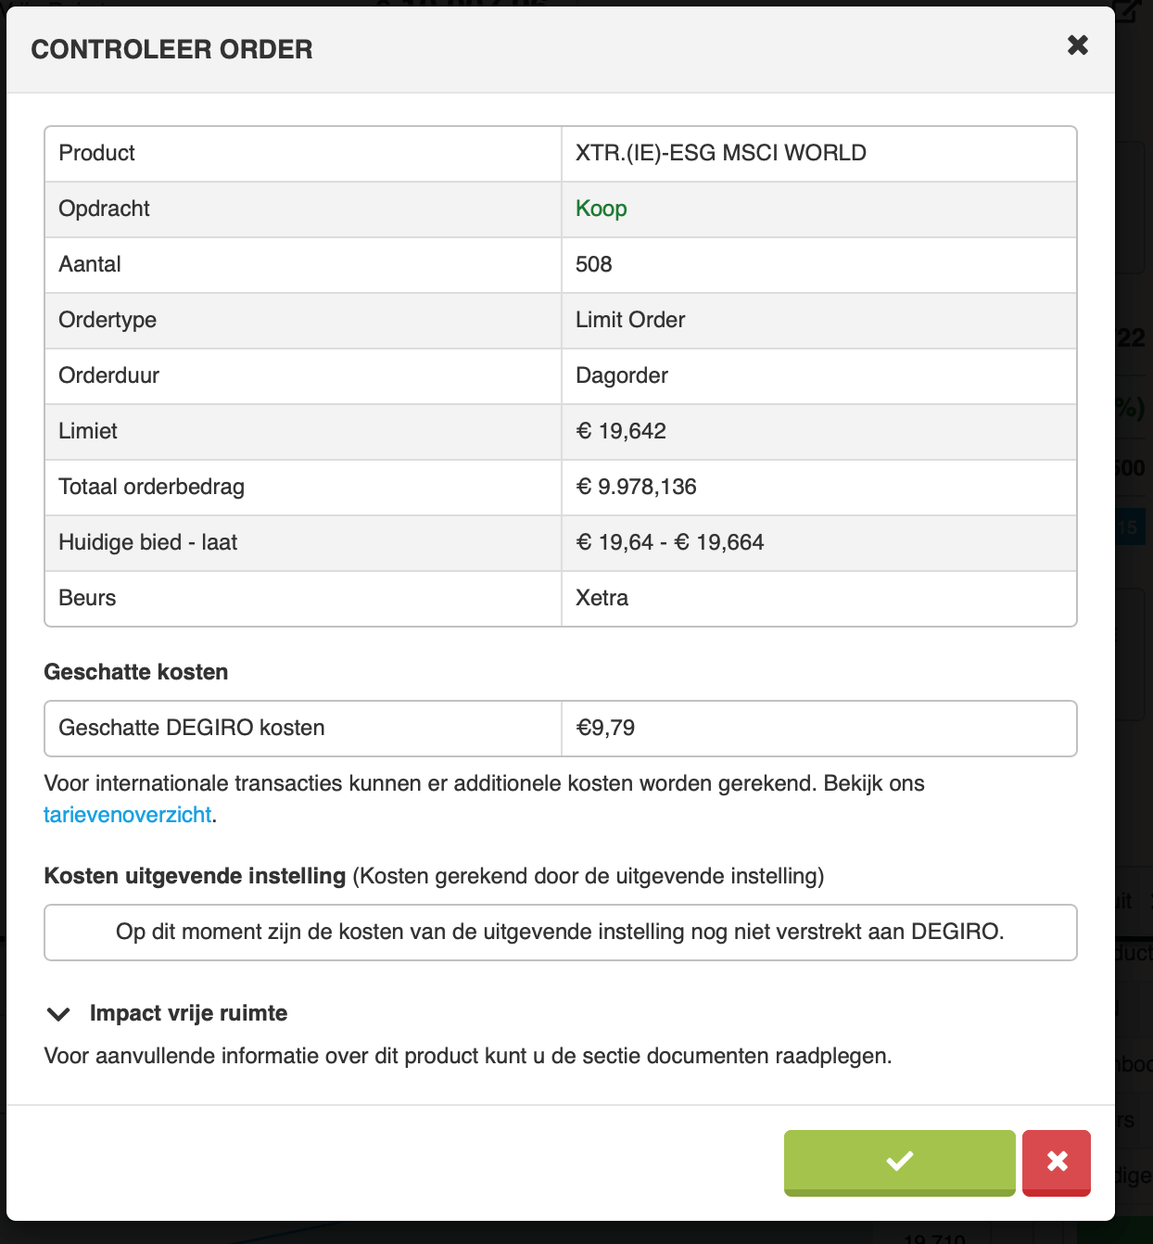Click the issuer costs notice box

point(560,932)
